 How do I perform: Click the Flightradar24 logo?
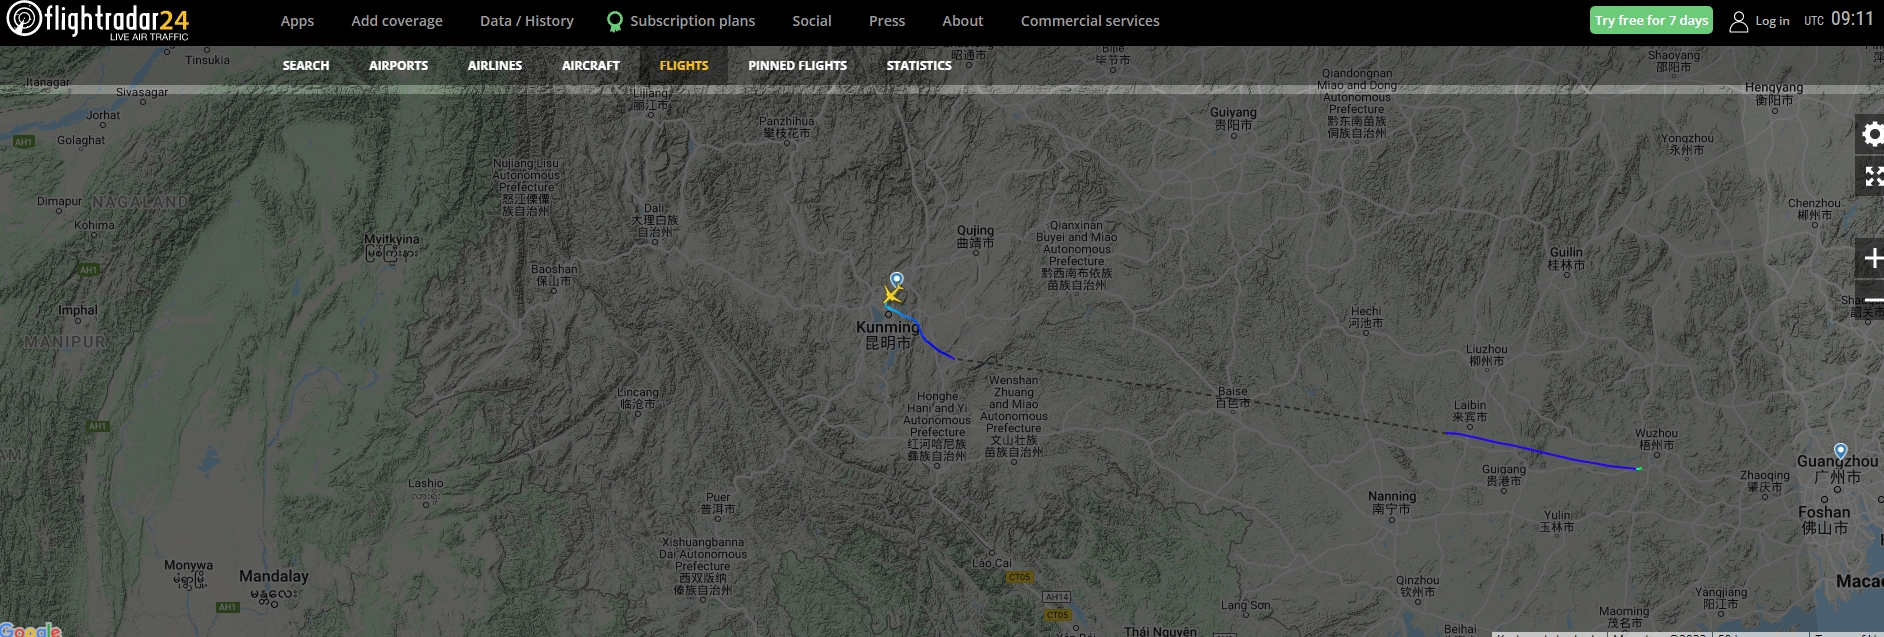click(98, 21)
